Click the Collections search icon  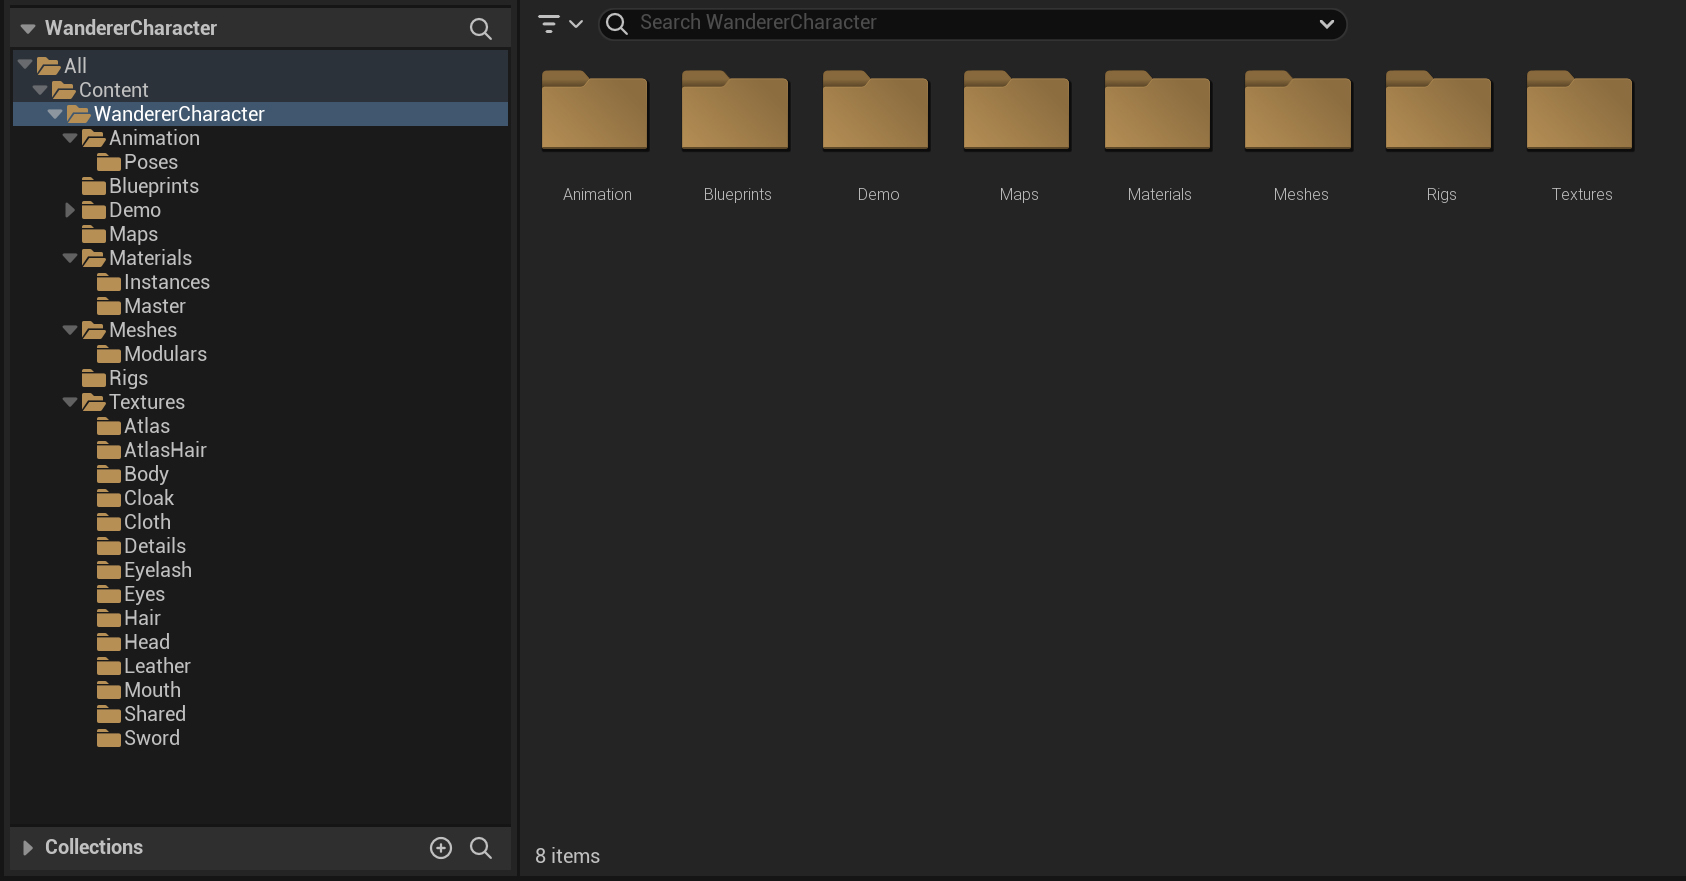click(x=481, y=848)
